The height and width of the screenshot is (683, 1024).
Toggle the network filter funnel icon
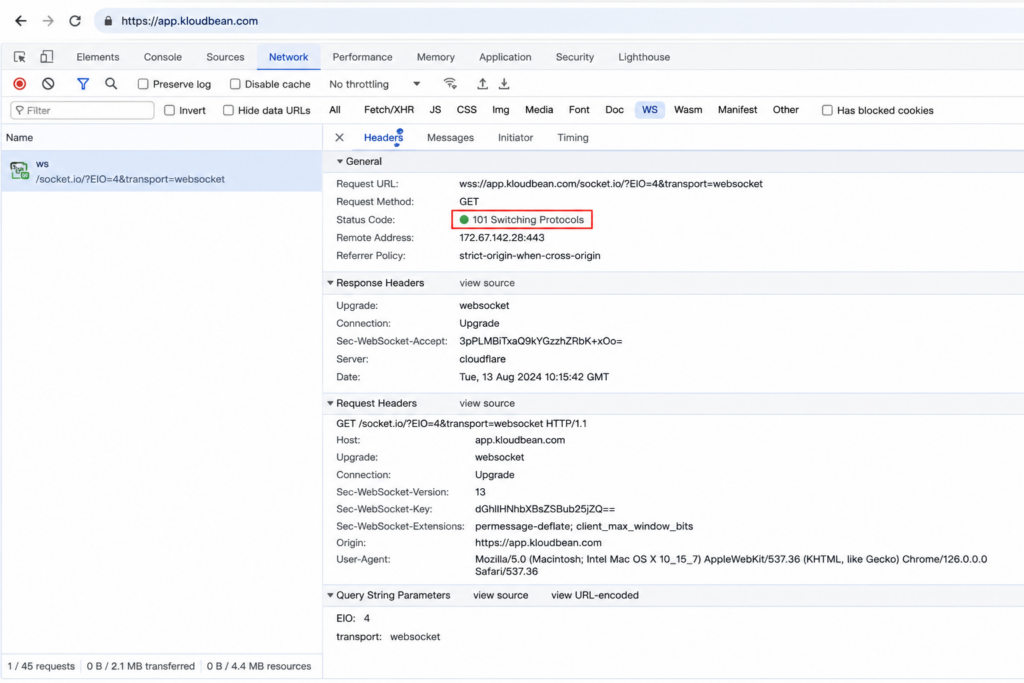point(83,84)
